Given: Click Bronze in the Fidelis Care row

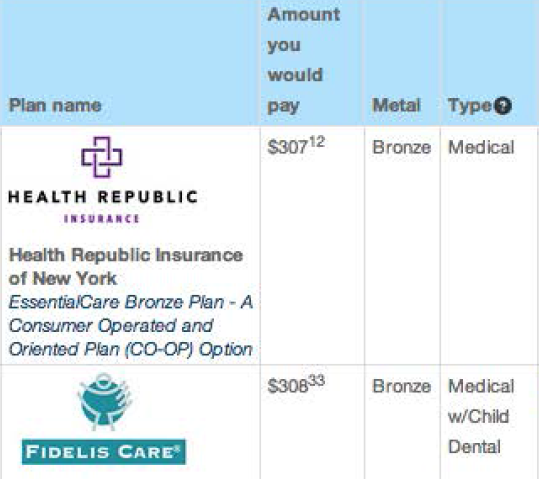Looking at the screenshot, I should point(402,386).
